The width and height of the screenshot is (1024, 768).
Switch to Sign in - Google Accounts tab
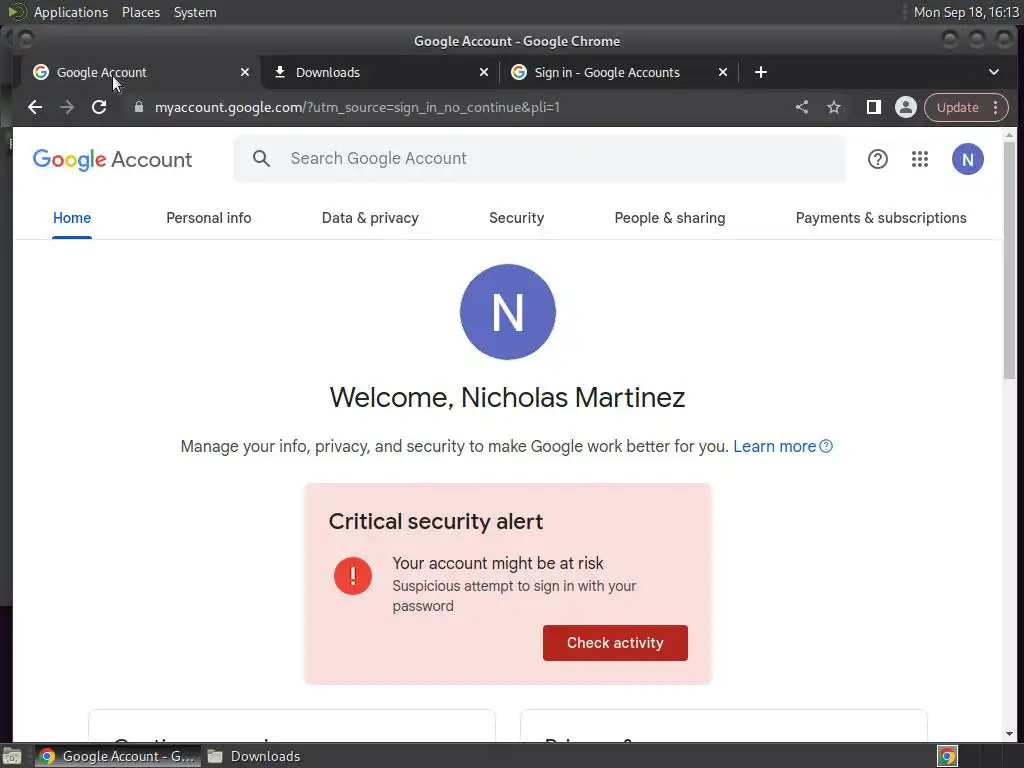click(619, 72)
